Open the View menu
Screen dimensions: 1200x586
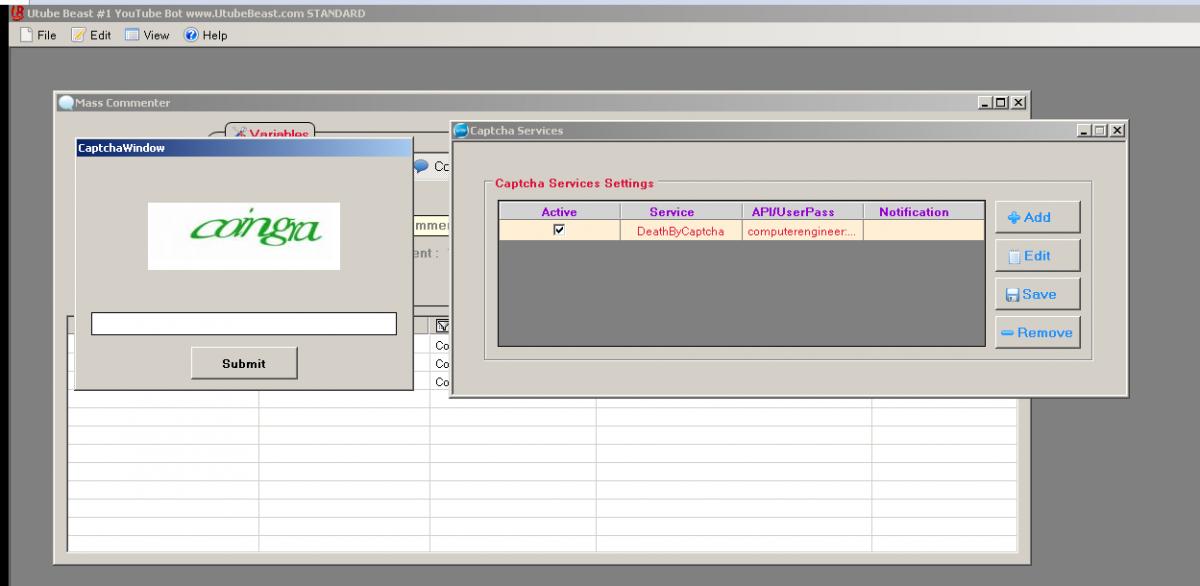[146, 35]
